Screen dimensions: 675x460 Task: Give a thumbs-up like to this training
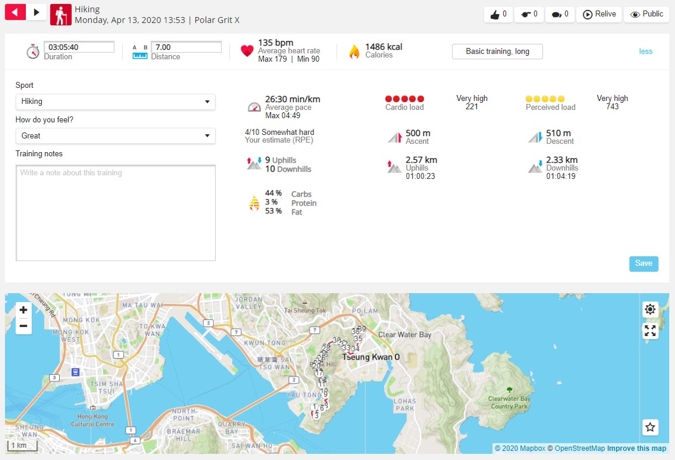pos(498,14)
